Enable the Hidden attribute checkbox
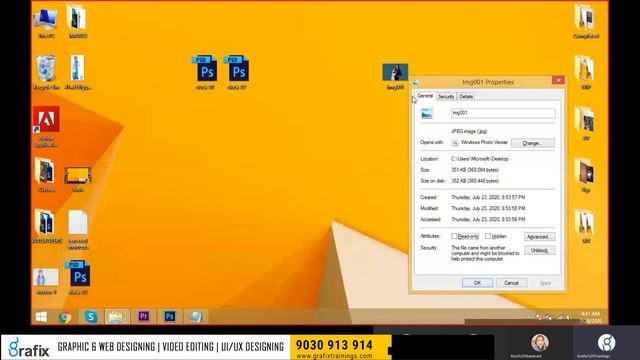The image size is (640, 360). point(488,236)
